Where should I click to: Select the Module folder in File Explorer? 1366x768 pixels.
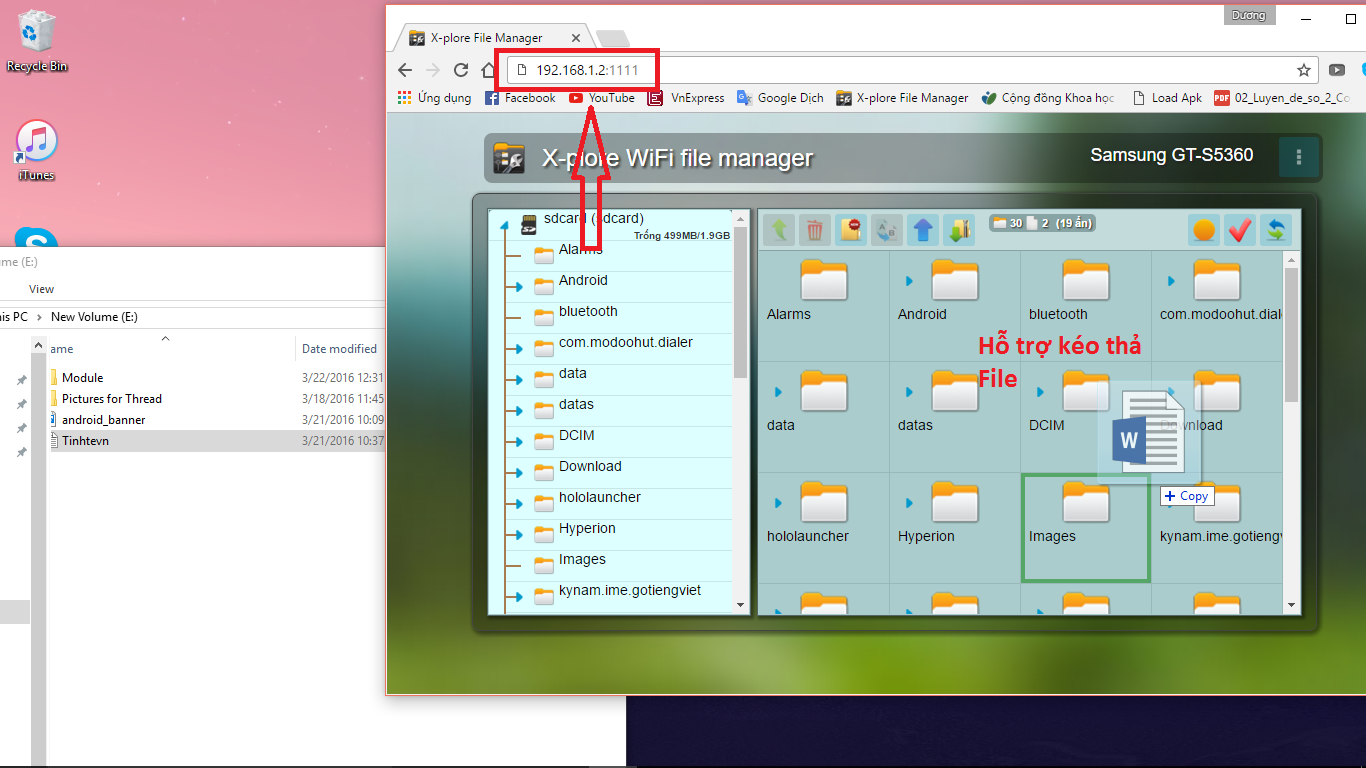pyautogui.click(x=82, y=377)
